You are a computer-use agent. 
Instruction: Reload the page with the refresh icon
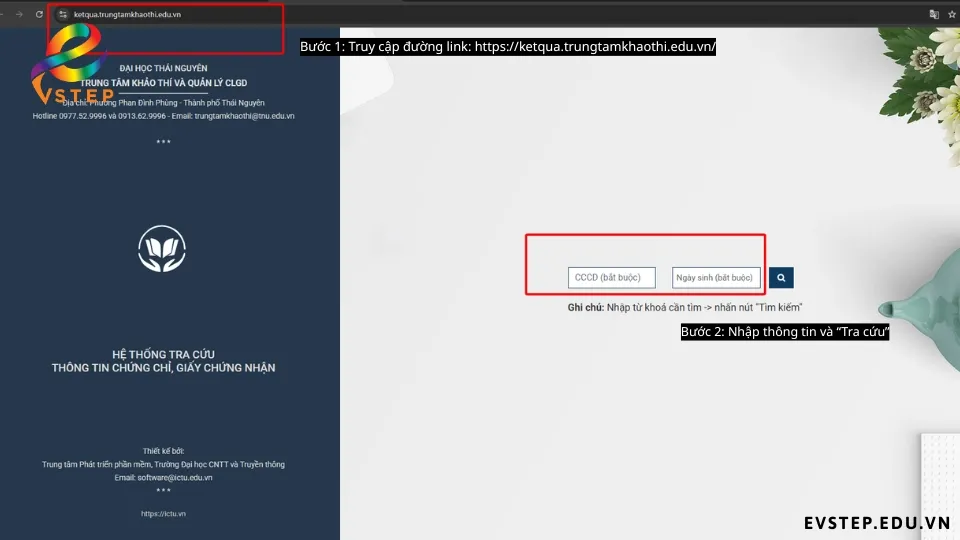tap(39, 14)
